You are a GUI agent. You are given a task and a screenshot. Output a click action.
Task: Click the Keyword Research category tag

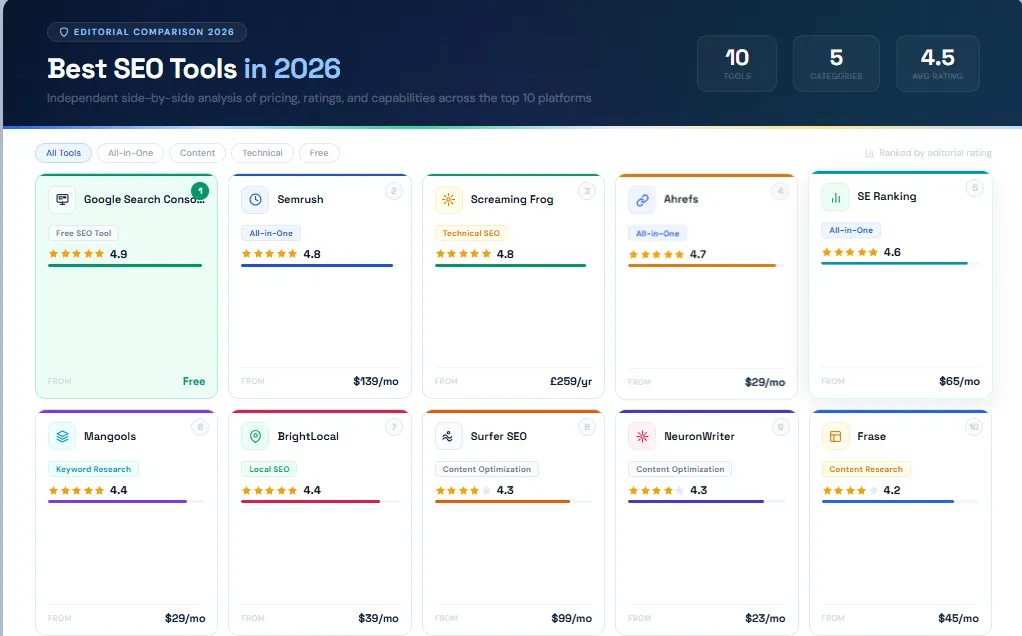point(93,469)
